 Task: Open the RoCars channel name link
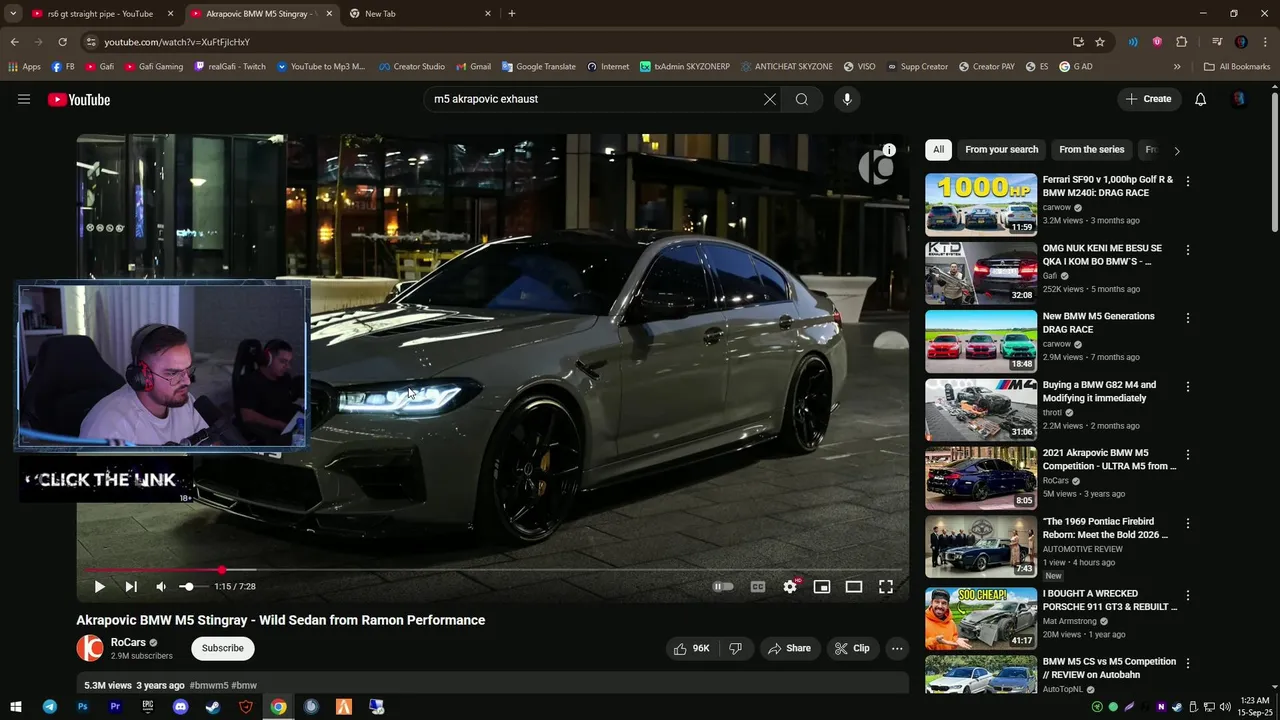tap(128, 642)
